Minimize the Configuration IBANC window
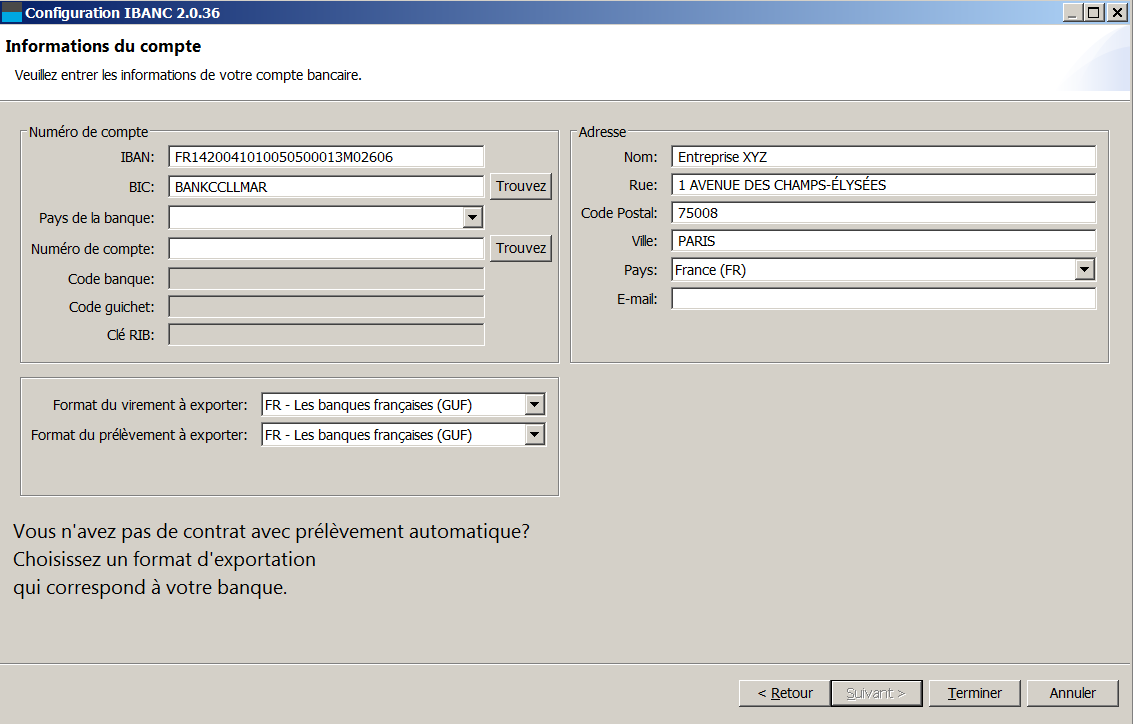Image resolution: width=1133 pixels, height=724 pixels. point(1073,12)
